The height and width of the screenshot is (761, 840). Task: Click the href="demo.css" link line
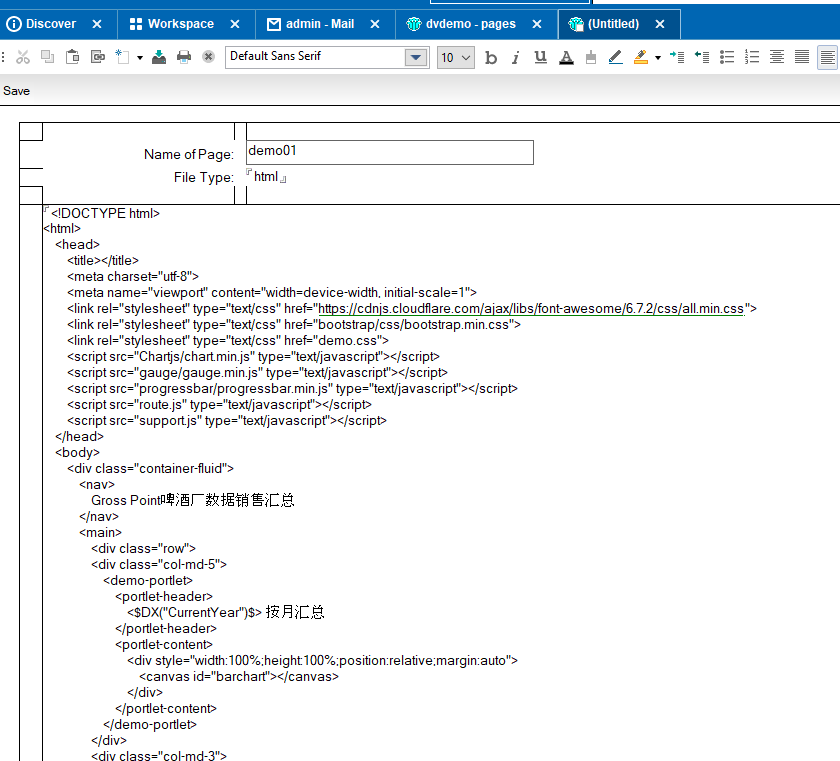click(x=228, y=341)
